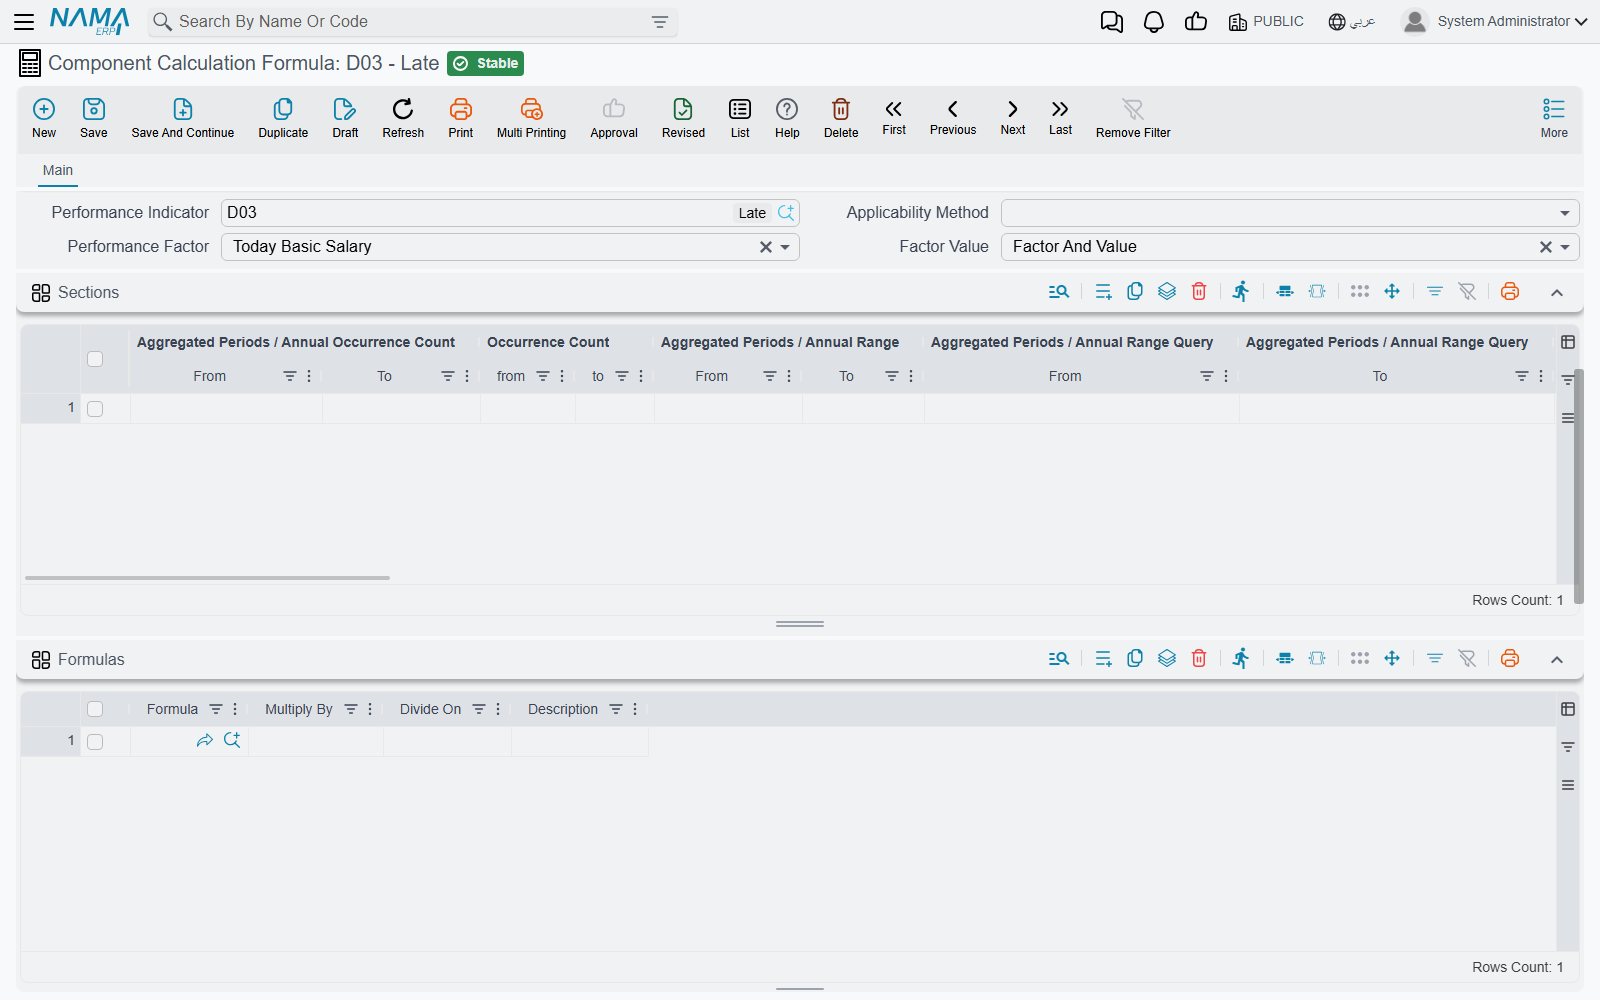Open Multi Printing
The width and height of the screenshot is (1600, 1000).
click(x=531, y=118)
